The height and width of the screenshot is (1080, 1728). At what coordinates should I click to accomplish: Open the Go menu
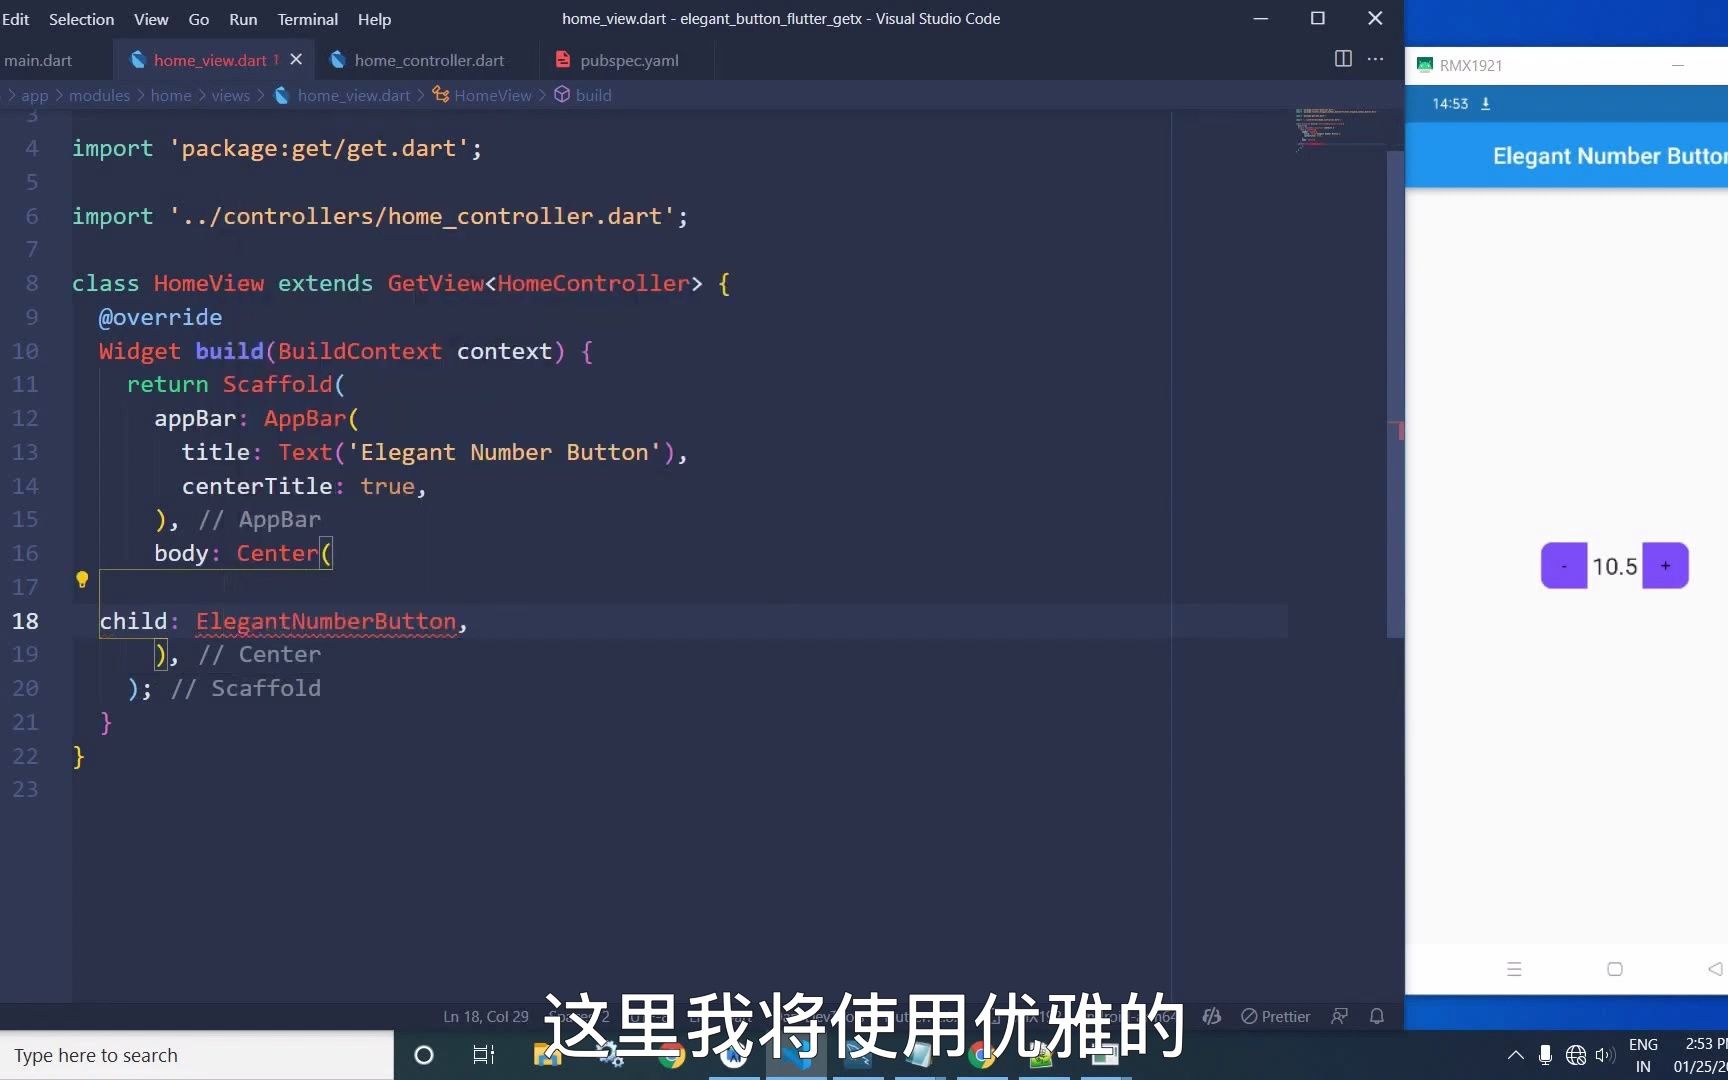tap(199, 19)
